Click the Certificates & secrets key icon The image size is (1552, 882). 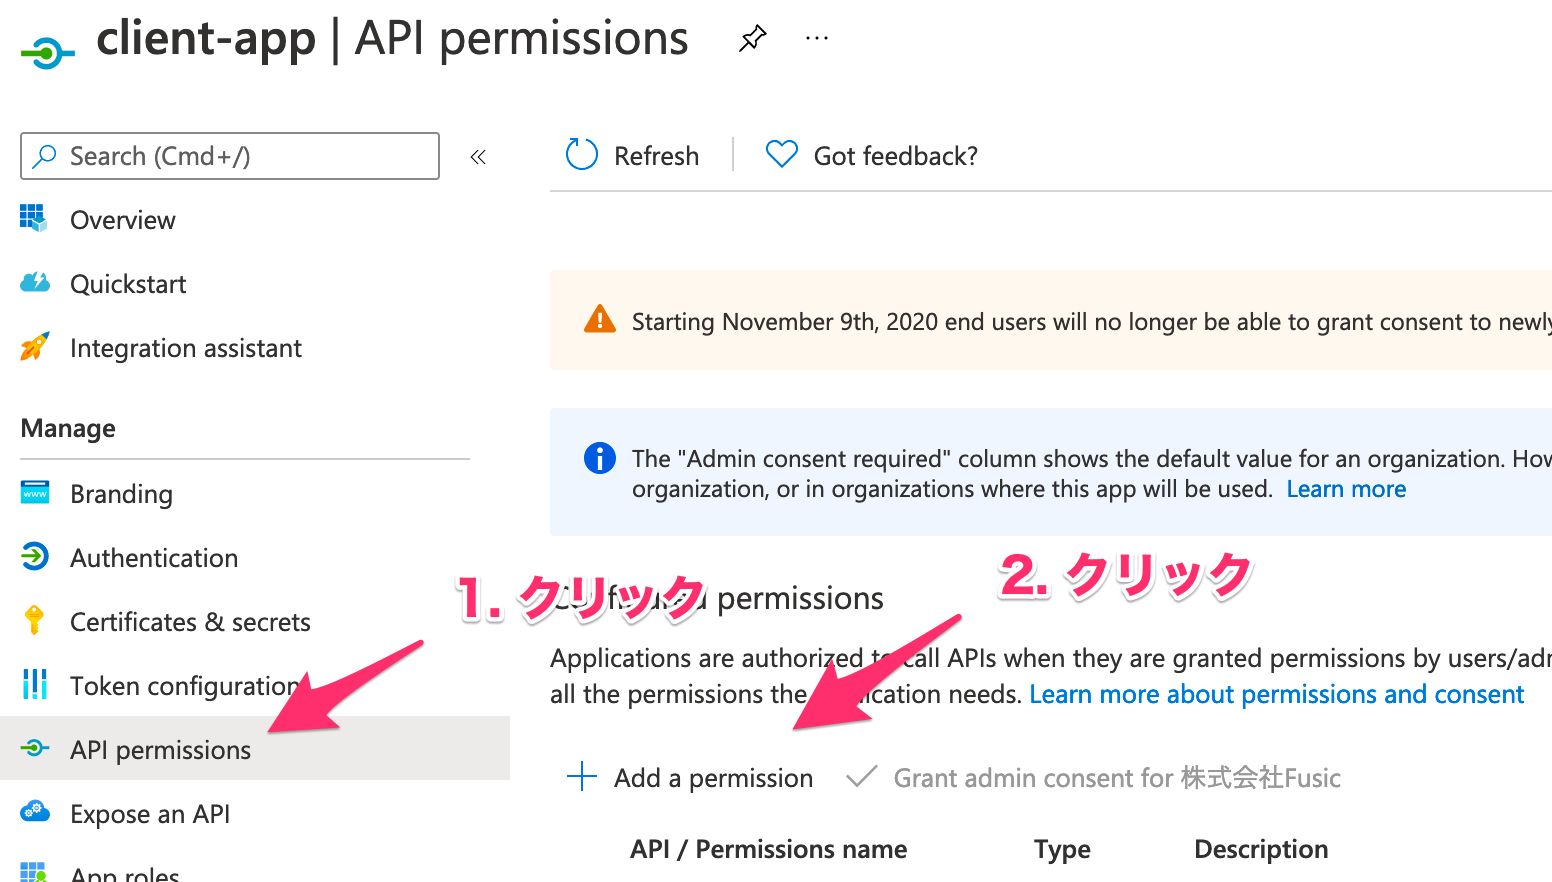(34, 621)
